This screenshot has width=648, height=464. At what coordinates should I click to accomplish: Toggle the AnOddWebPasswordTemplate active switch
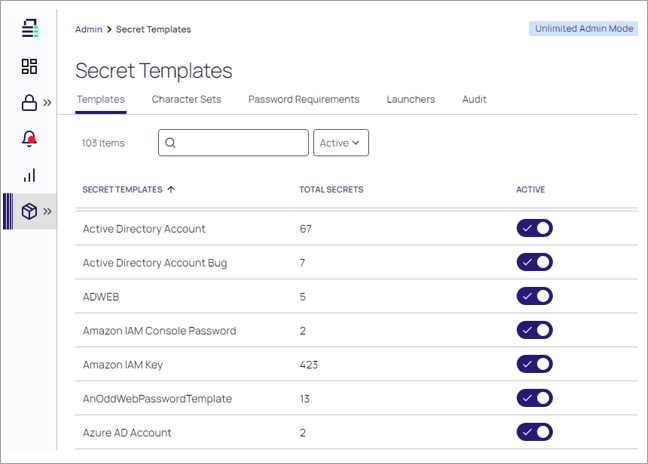534,398
